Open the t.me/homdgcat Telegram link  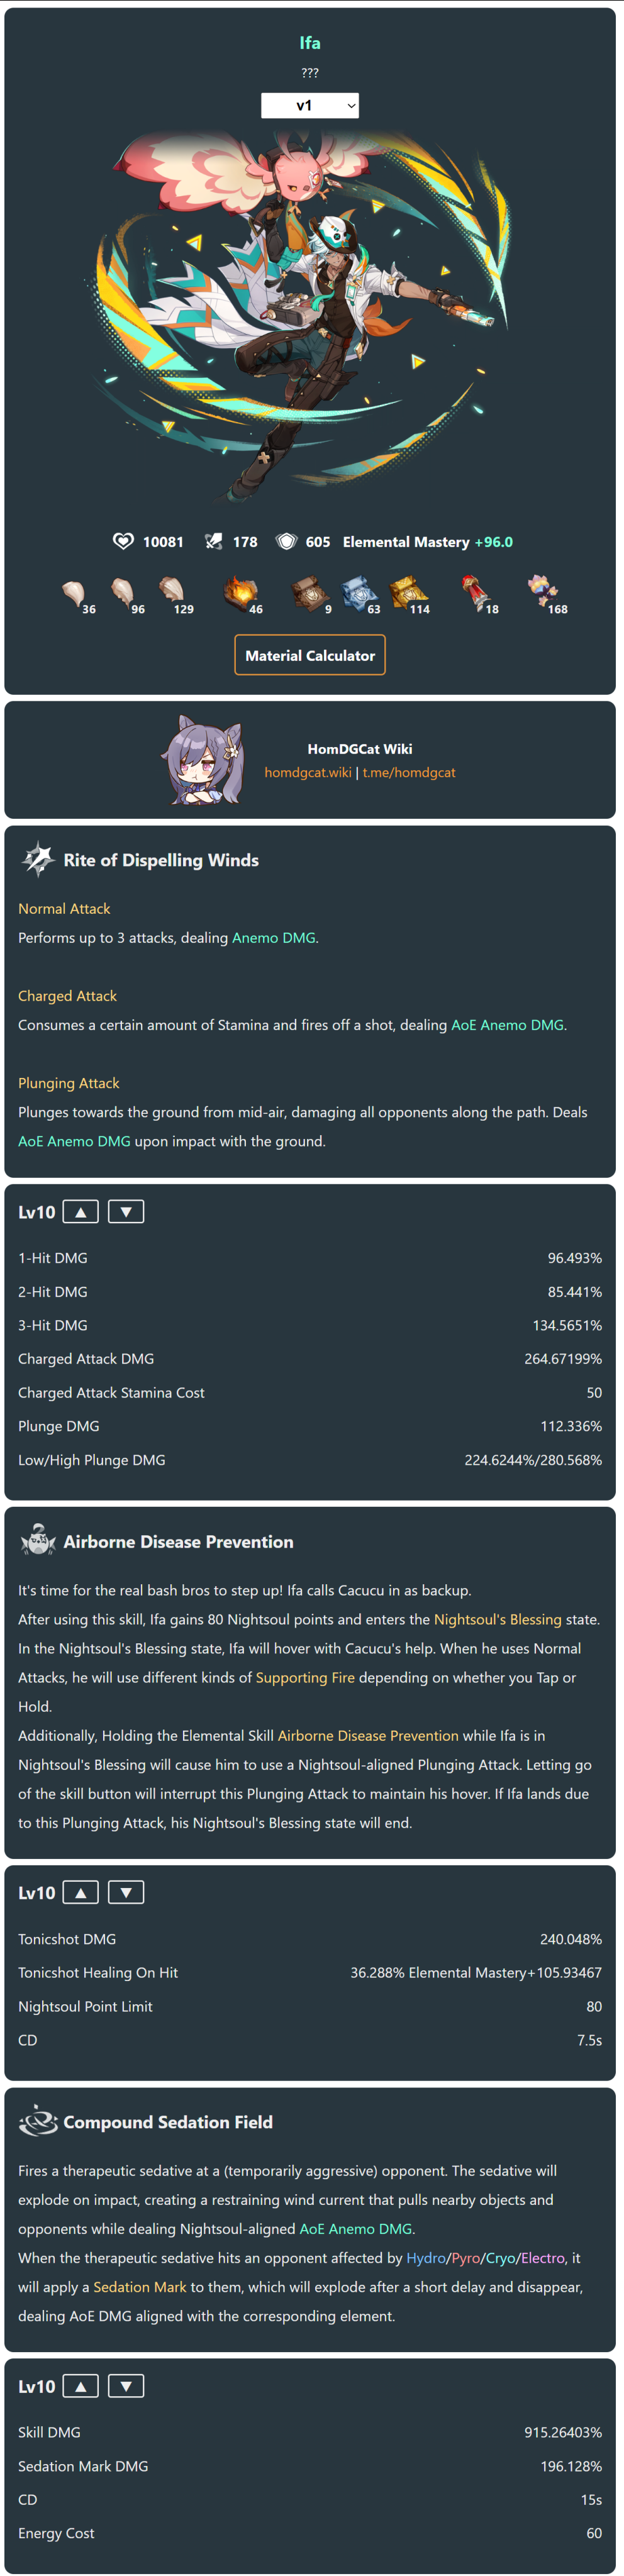click(x=409, y=773)
